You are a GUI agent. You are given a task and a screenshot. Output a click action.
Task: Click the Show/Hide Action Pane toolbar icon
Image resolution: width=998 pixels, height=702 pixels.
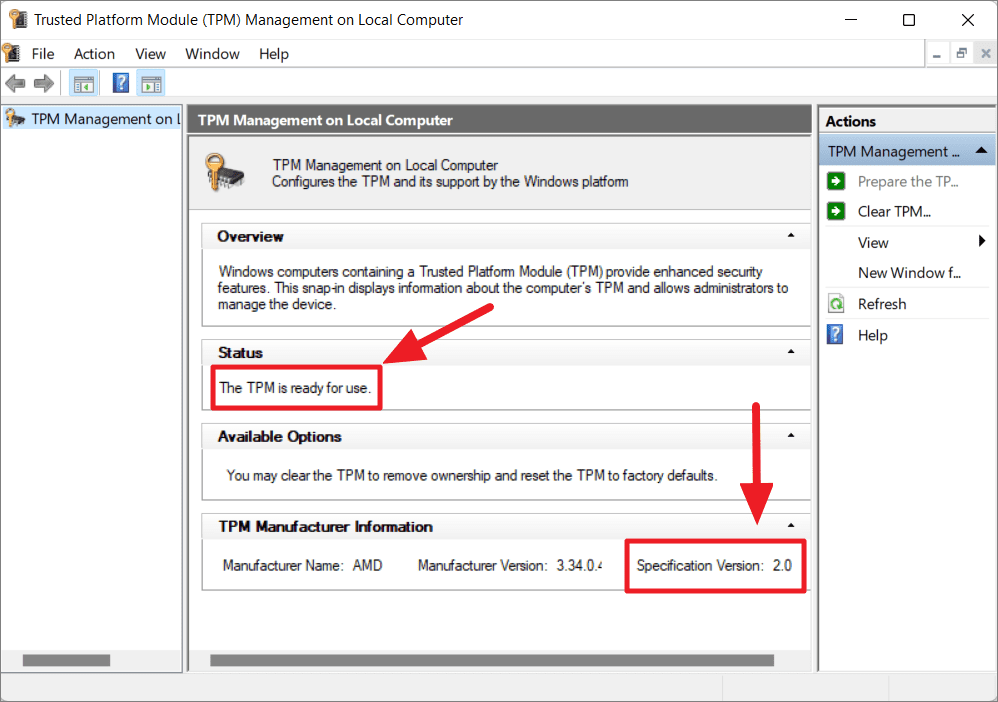click(x=151, y=83)
